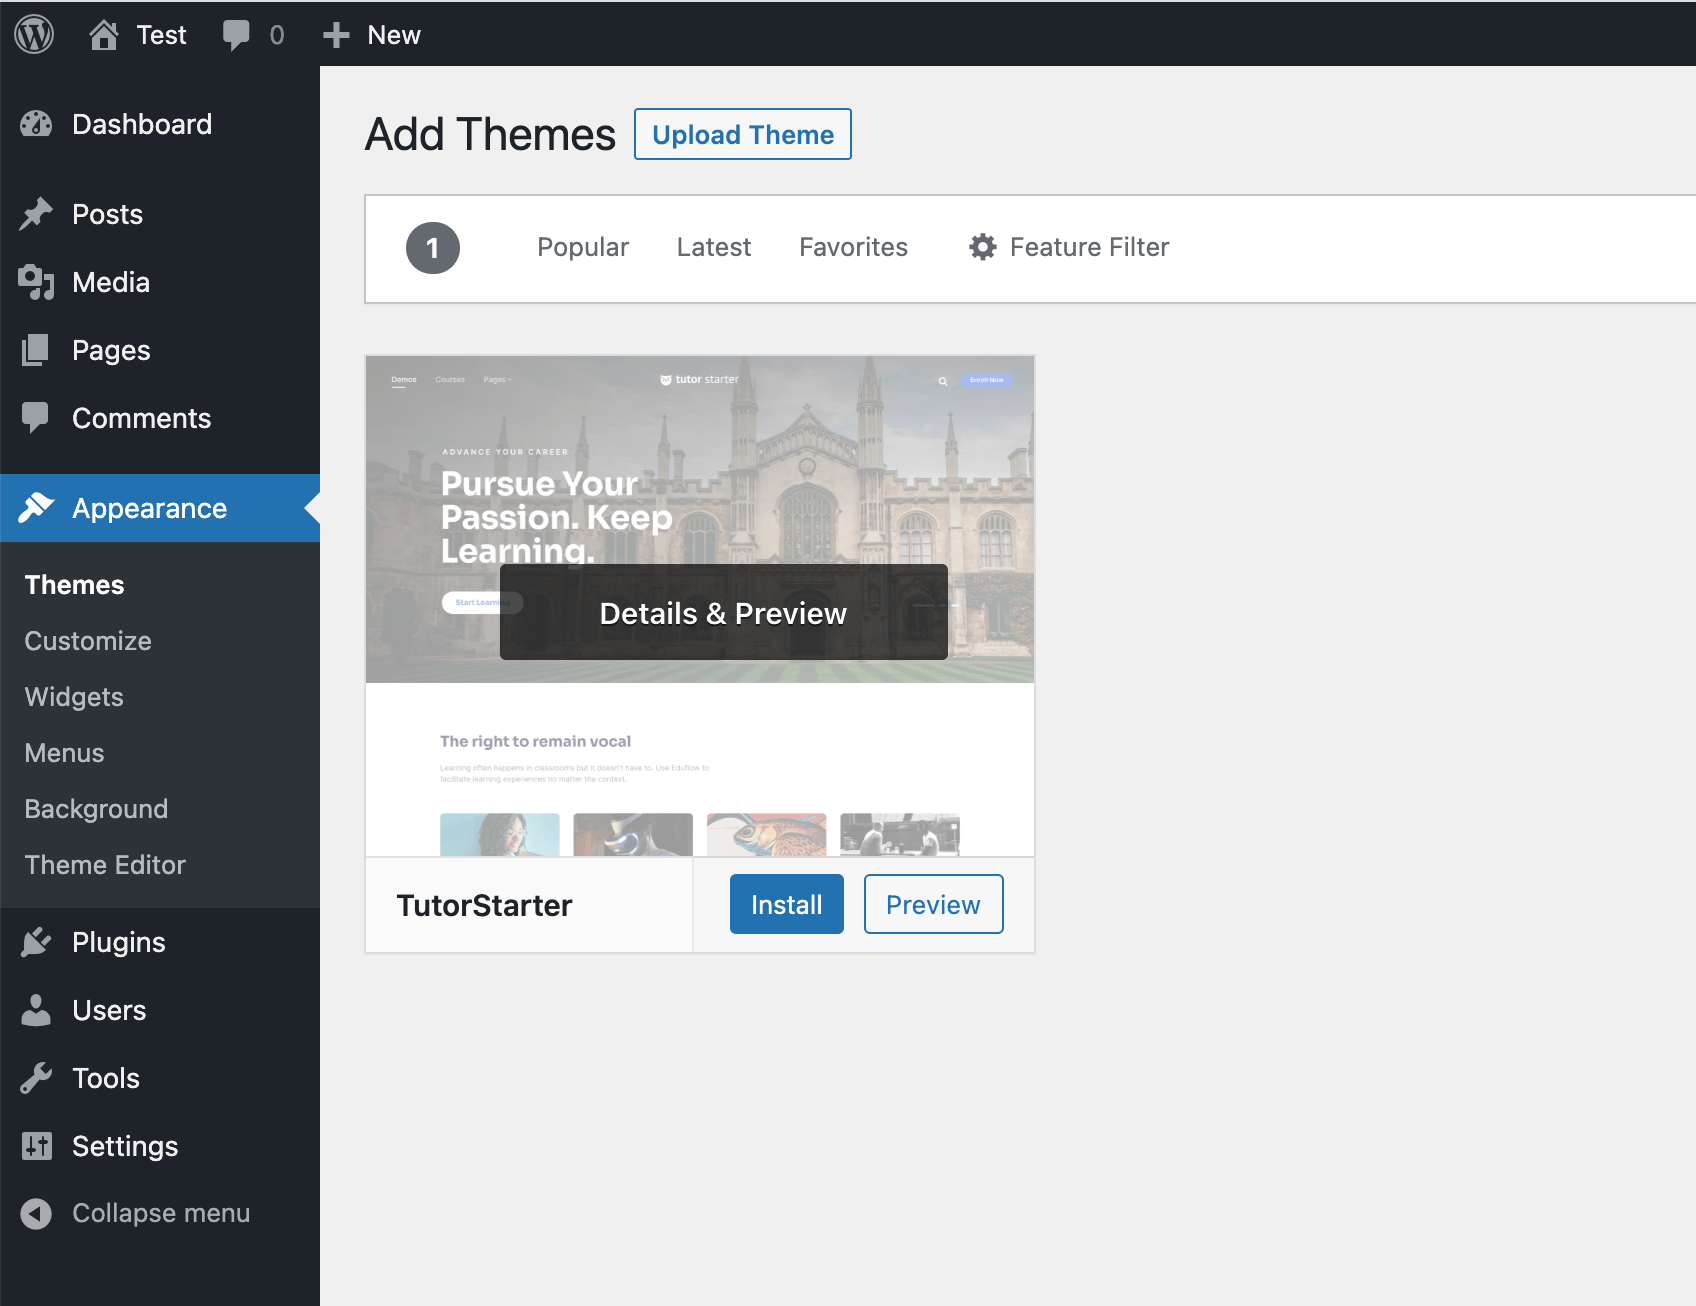
Task: Switch to the Popular themes tab
Action: 583,247
